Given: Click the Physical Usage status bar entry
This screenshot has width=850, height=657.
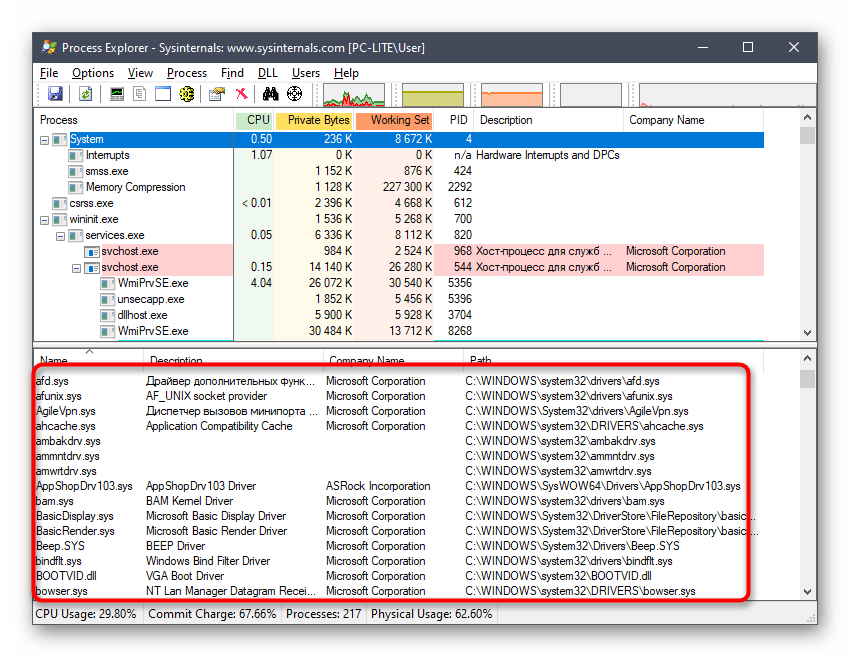Looking at the screenshot, I should (x=432, y=614).
